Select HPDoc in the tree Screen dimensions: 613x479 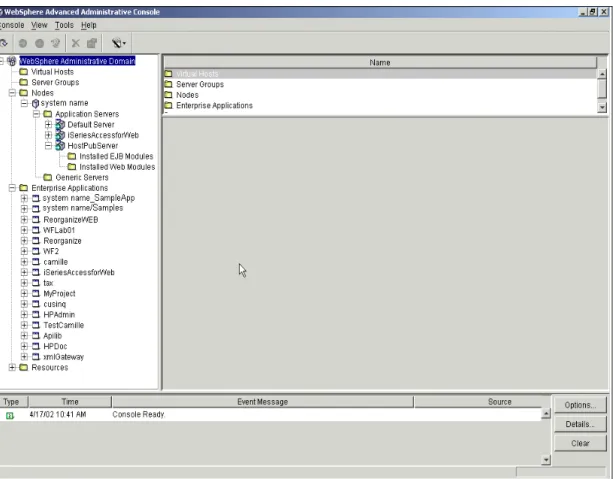coord(55,346)
